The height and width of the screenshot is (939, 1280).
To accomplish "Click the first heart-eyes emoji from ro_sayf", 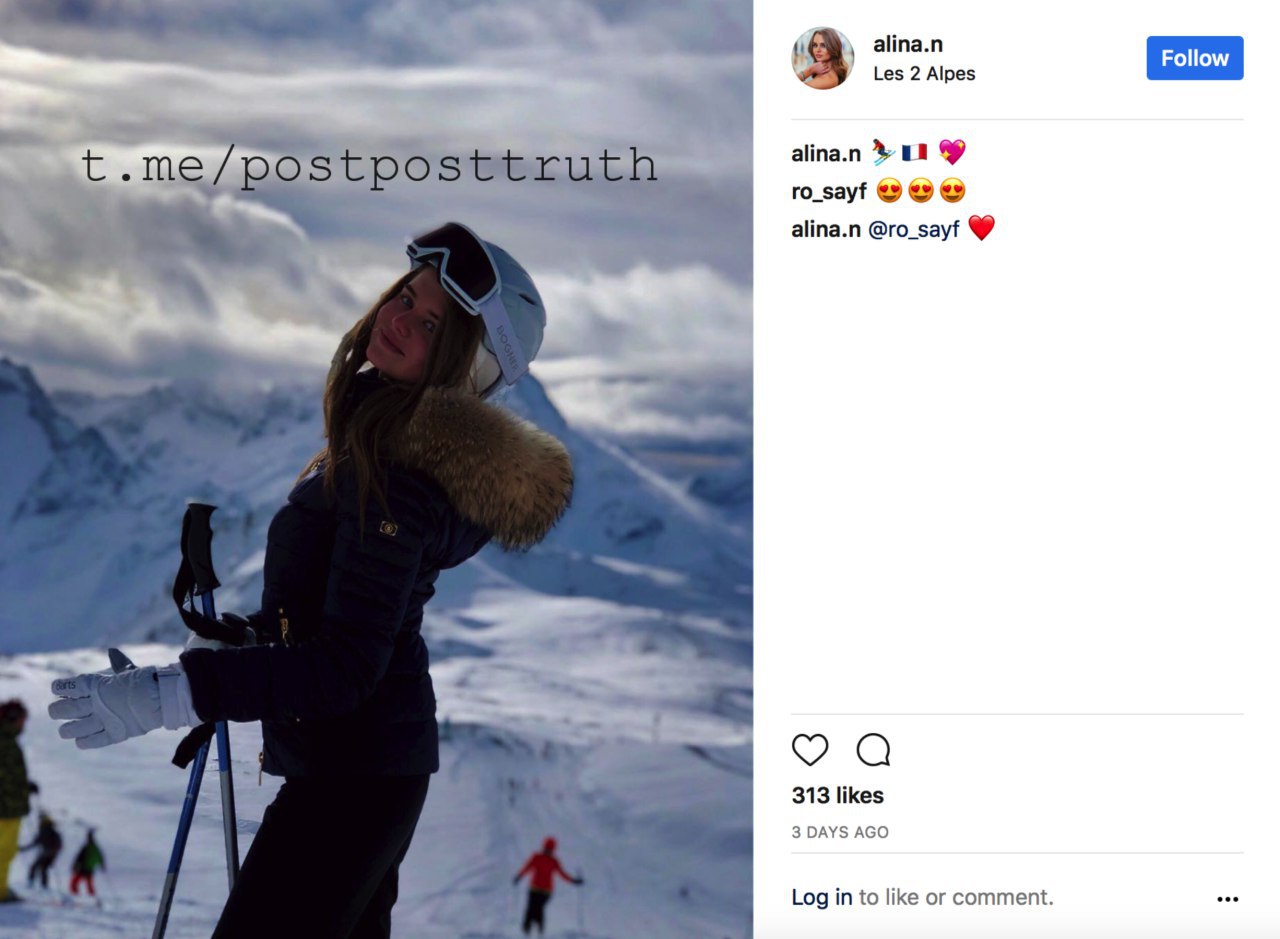I will [x=889, y=191].
